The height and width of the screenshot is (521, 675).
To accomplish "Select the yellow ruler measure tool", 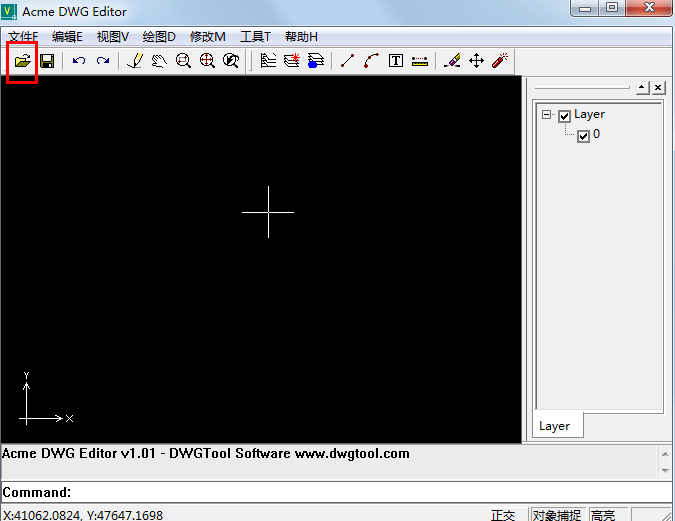I will 420,61.
